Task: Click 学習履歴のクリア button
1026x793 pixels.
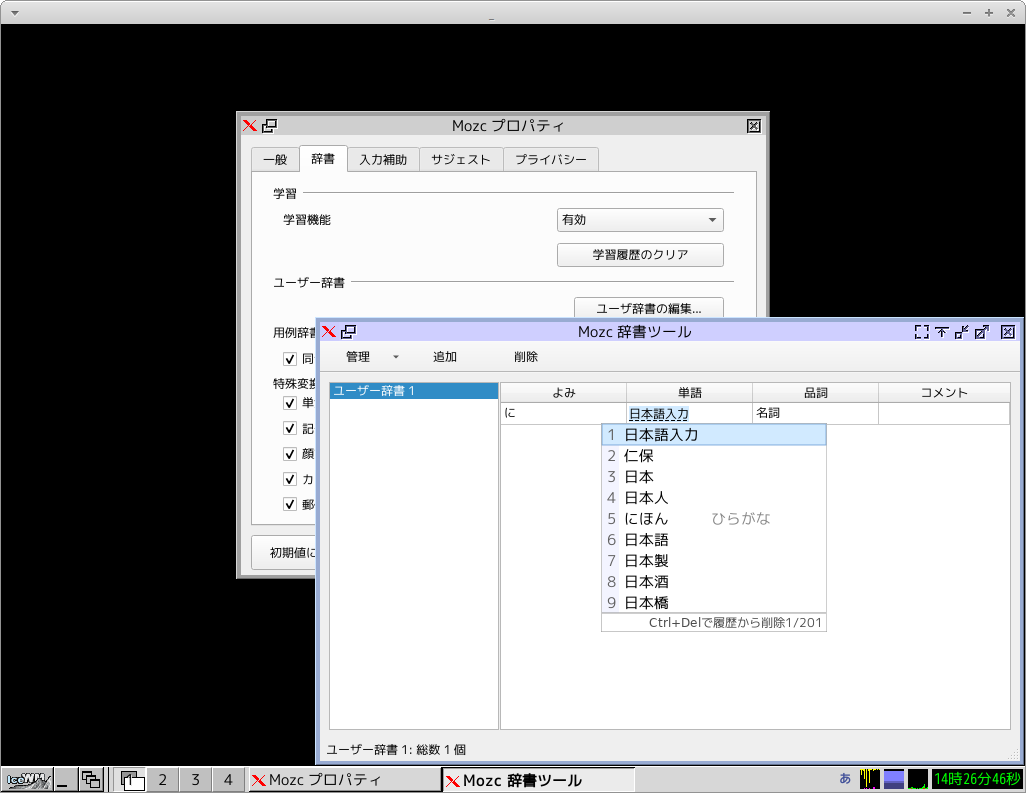Action: click(640, 255)
